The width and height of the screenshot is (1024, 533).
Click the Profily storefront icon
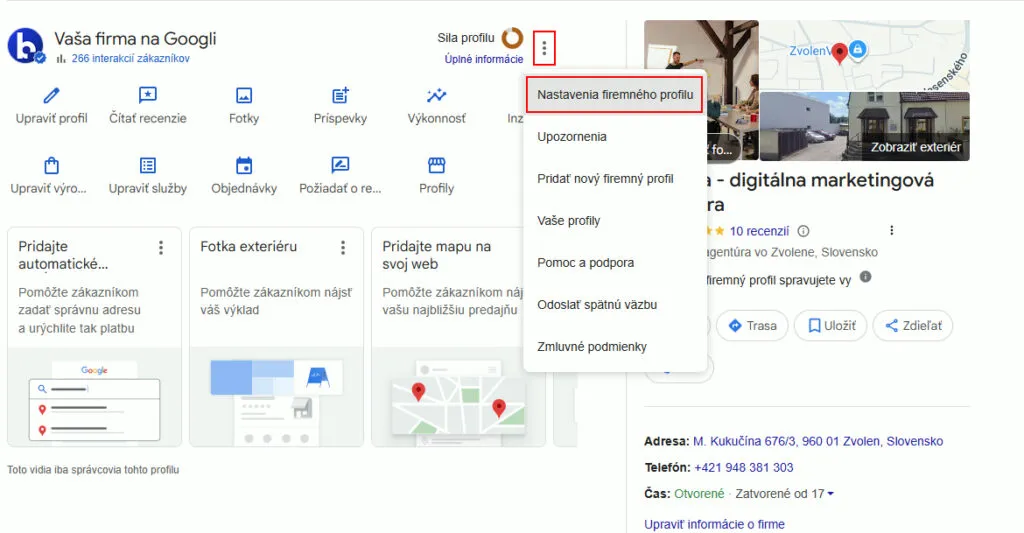(436, 166)
